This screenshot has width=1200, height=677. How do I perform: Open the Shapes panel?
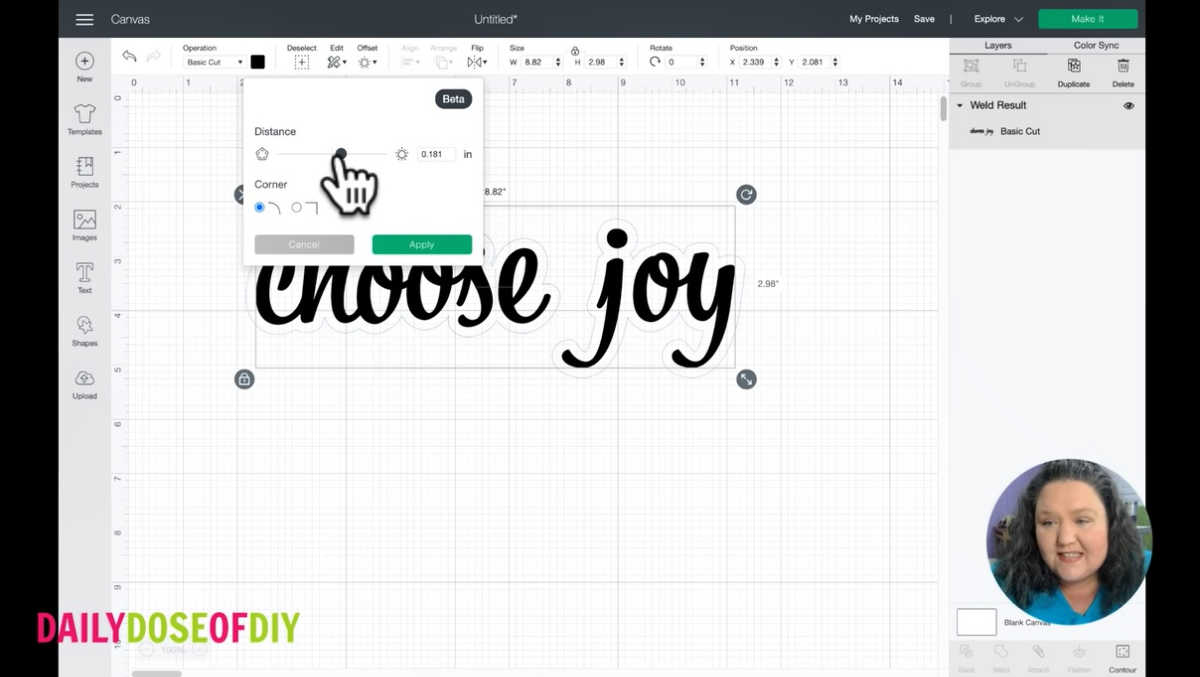(x=85, y=331)
